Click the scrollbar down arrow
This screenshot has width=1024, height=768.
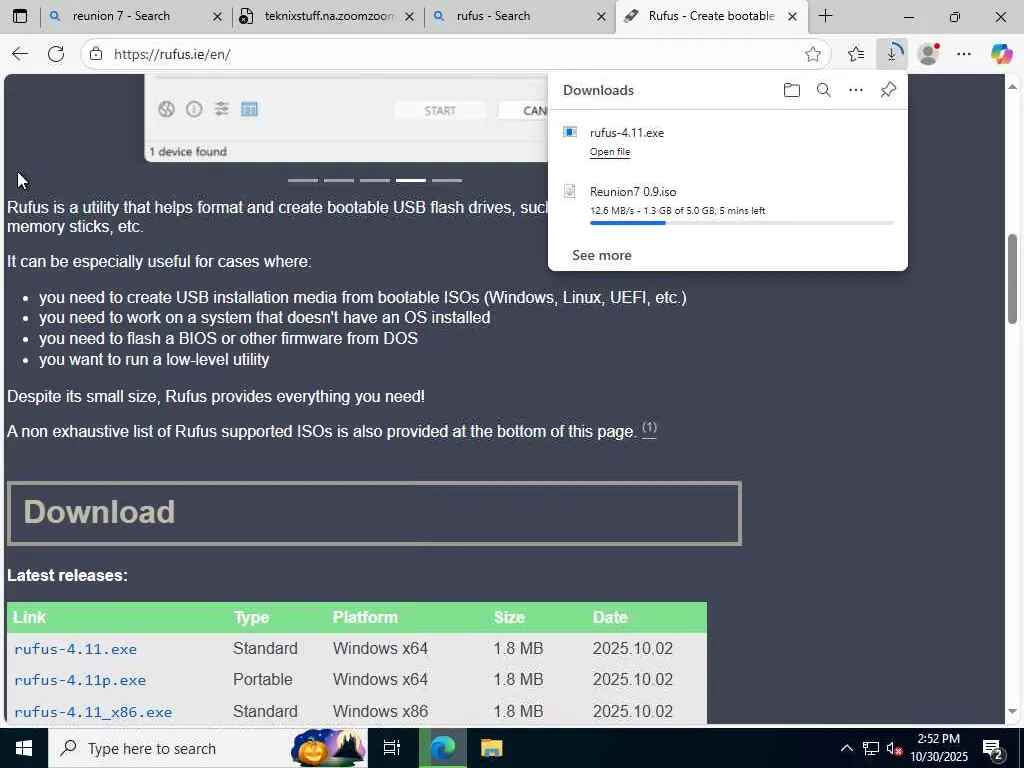[1012, 712]
